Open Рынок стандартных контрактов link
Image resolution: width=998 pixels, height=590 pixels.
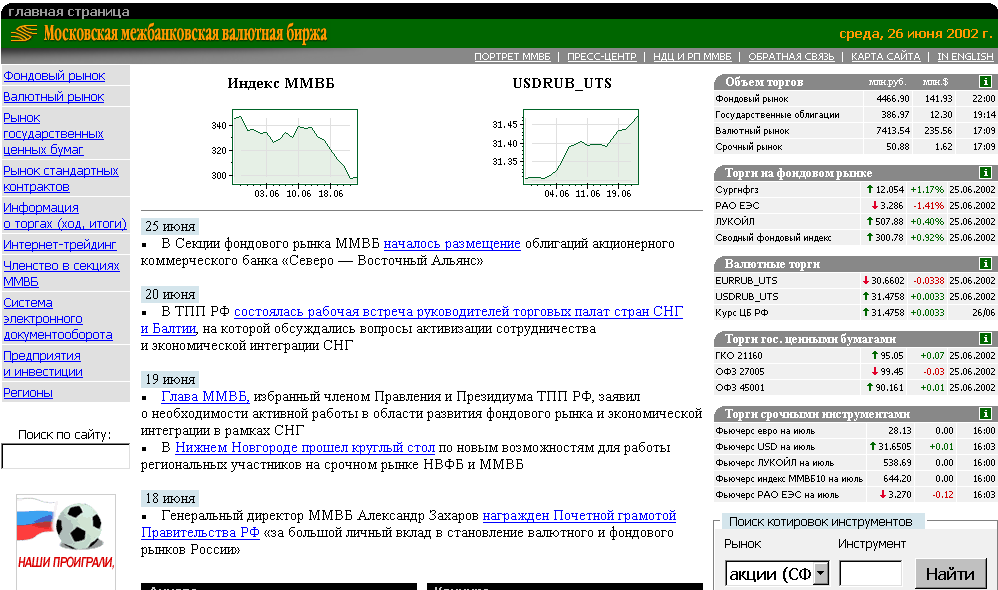pyautogui.click(x=61, y=179)
